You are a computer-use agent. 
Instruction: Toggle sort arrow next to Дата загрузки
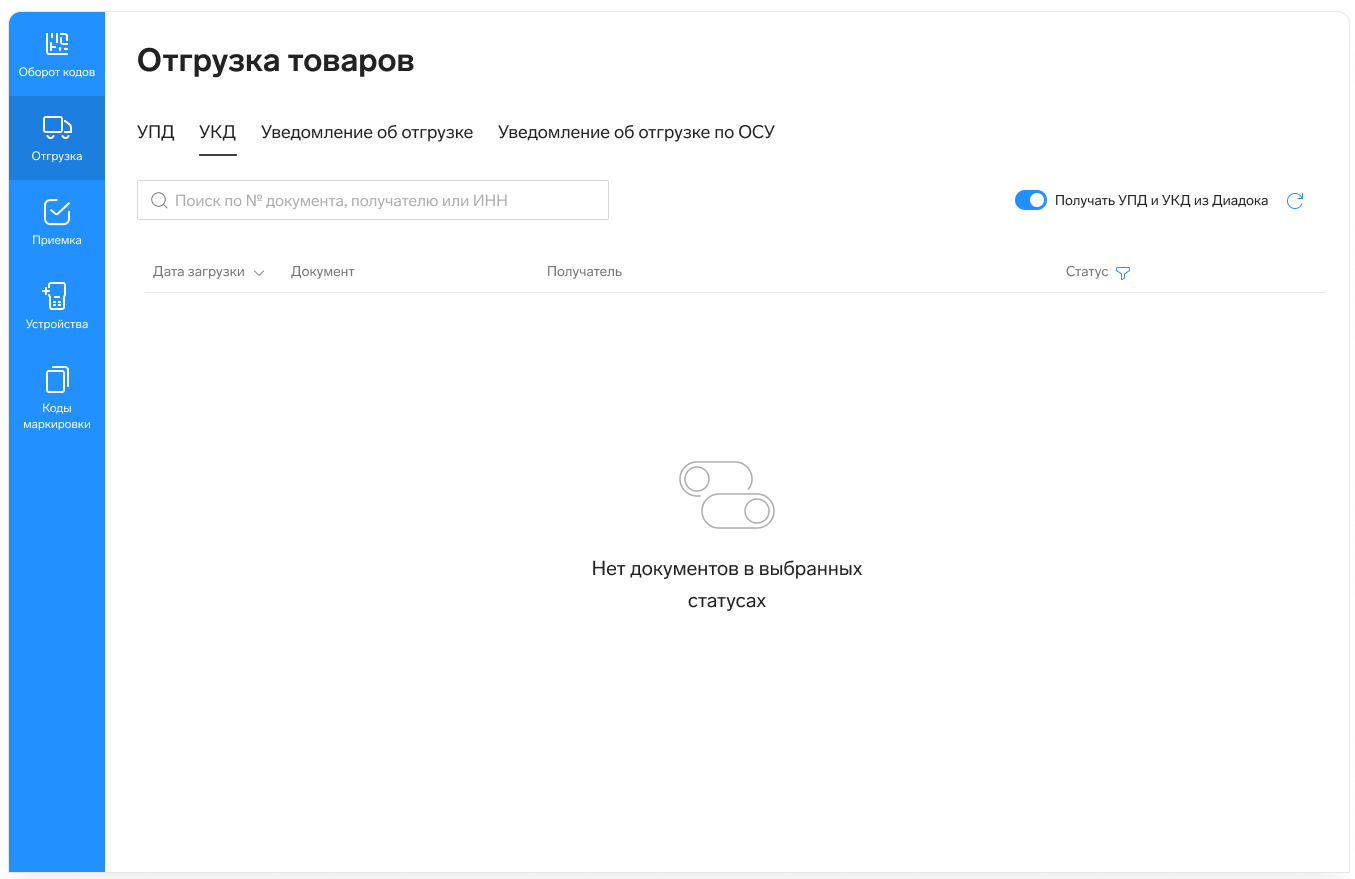259,273
